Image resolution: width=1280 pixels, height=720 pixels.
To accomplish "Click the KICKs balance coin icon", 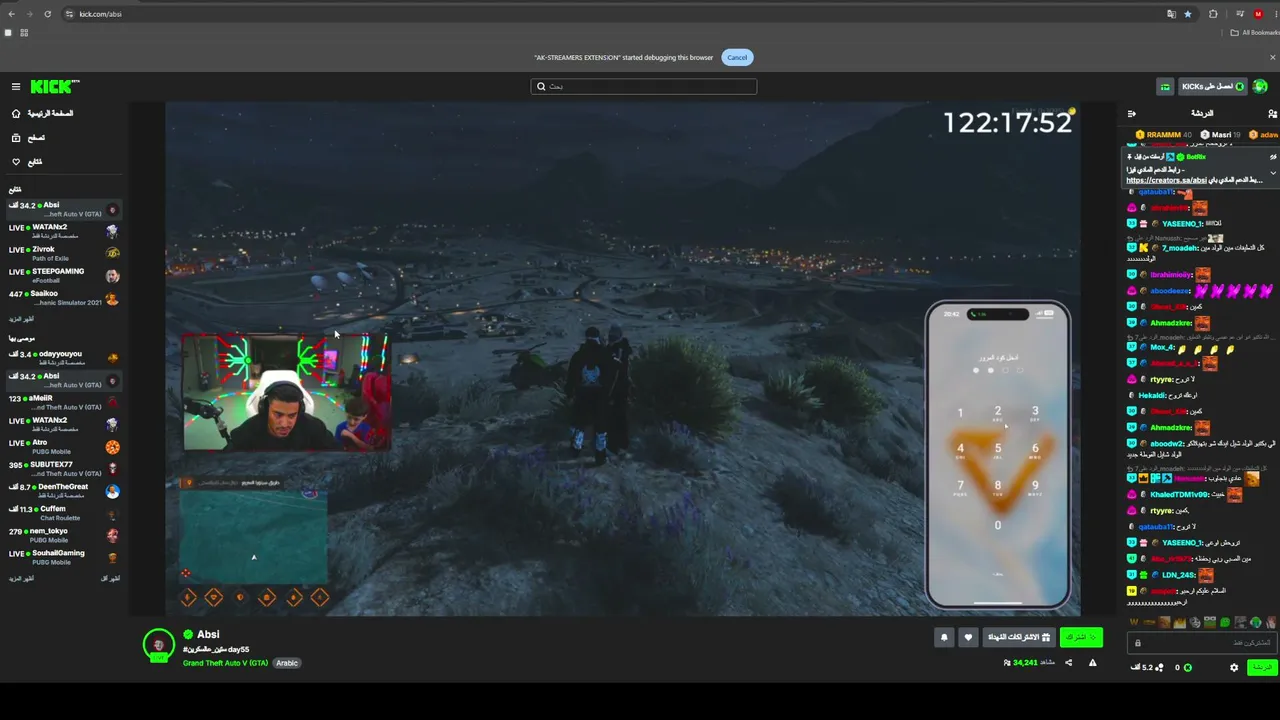I will point(1188,667).
